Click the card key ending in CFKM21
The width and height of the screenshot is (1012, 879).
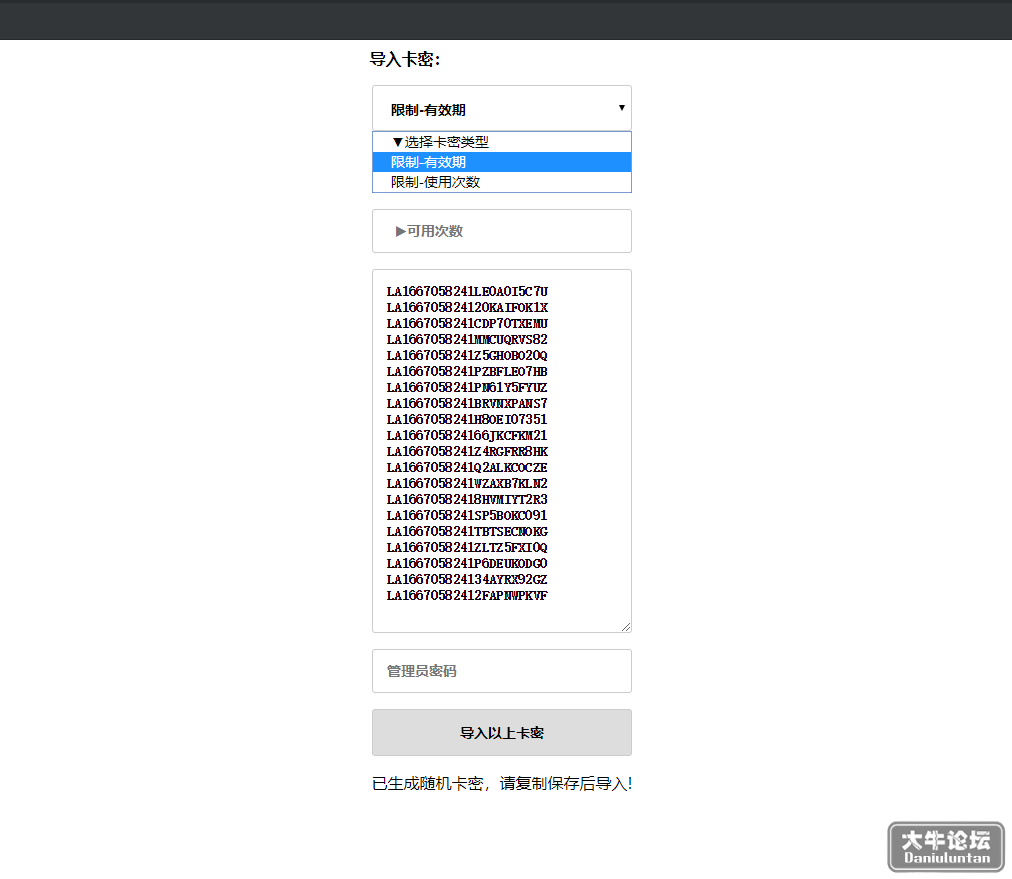click(x=467, y=436)
